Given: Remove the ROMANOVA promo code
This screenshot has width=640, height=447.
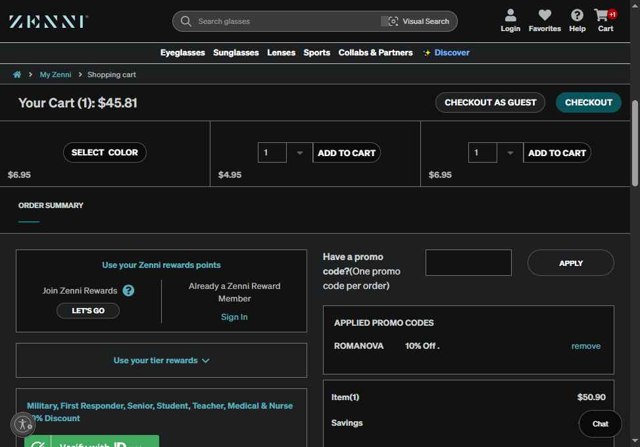Looking at the screenshot, I should (x=586, y=346).
